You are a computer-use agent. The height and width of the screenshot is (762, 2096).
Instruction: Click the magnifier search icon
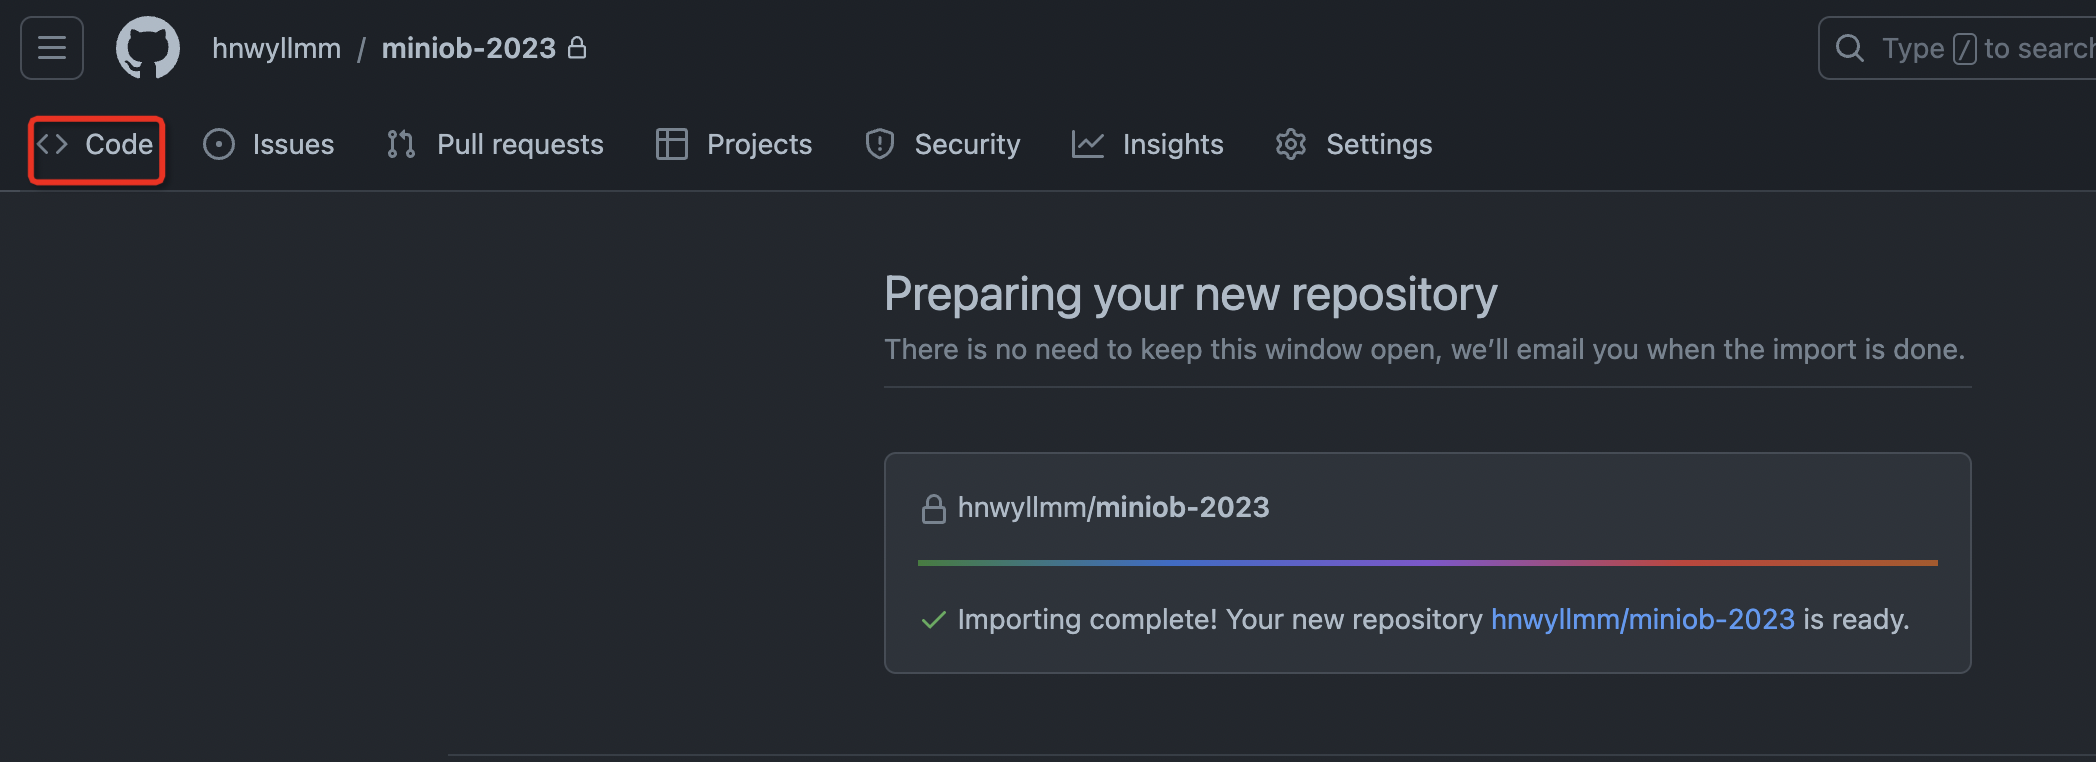point(1850,48)
